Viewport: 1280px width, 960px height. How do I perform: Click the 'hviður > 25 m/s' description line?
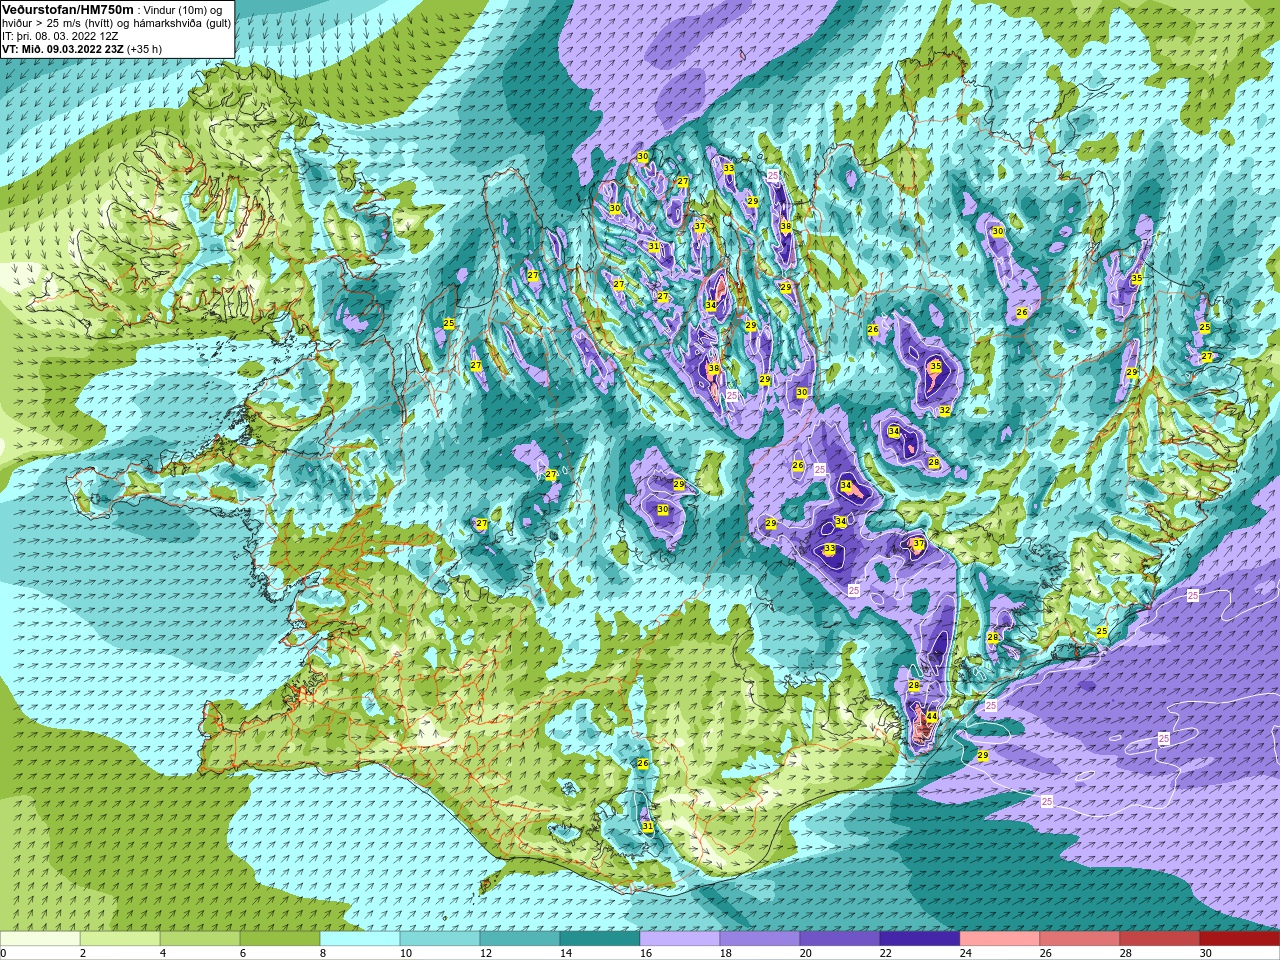tap(116, 22)
